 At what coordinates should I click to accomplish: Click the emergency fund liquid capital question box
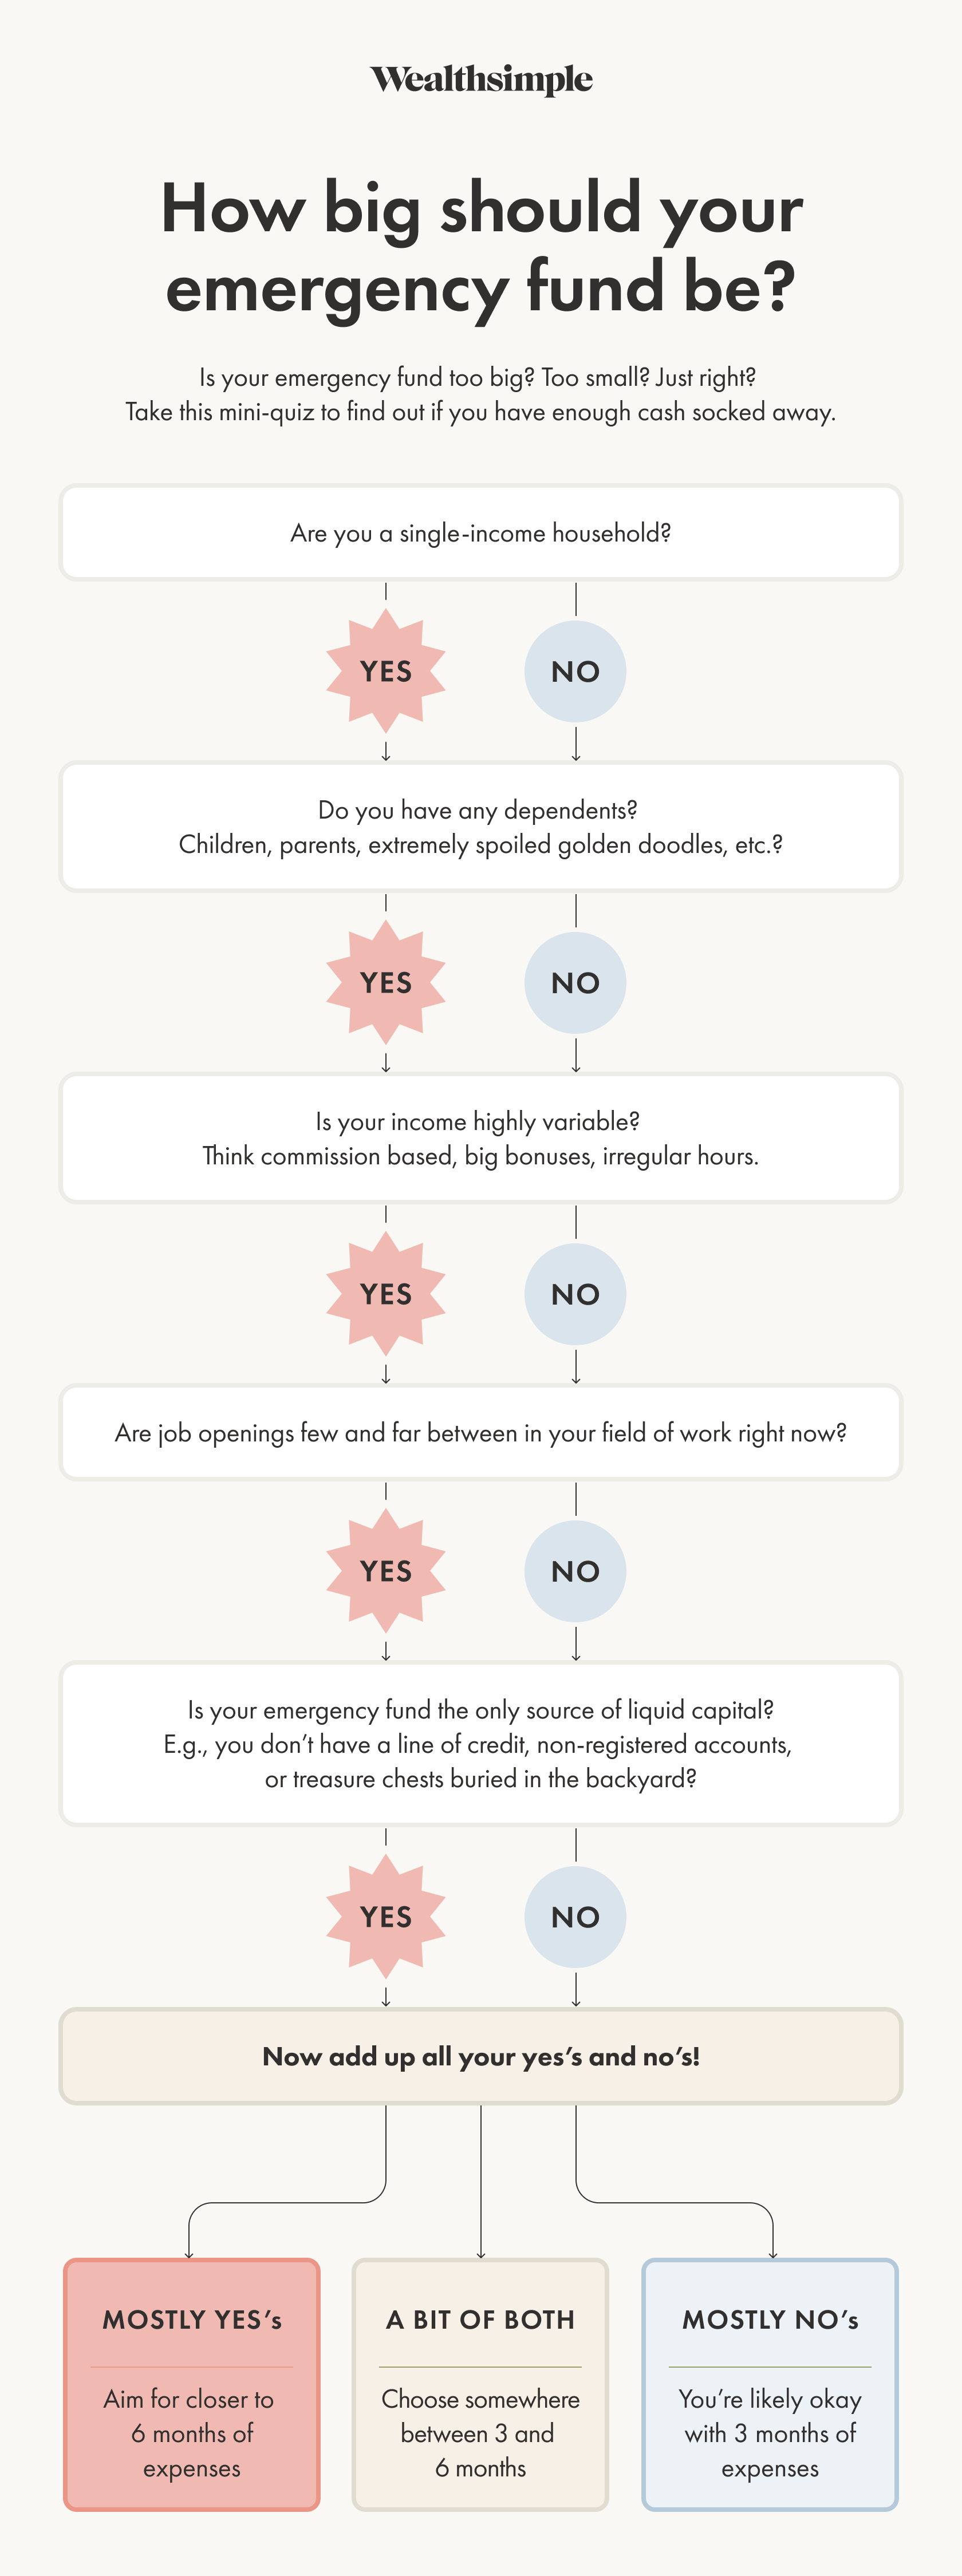click(x=481, y=1744)
